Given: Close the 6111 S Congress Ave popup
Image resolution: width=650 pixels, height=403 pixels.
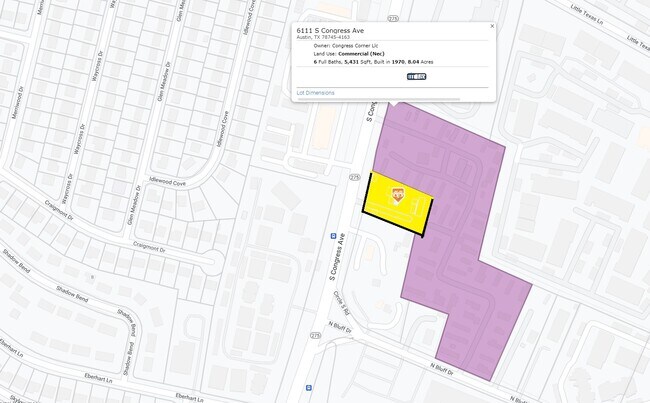Looking at the screenshot, I should click(491, 26).
